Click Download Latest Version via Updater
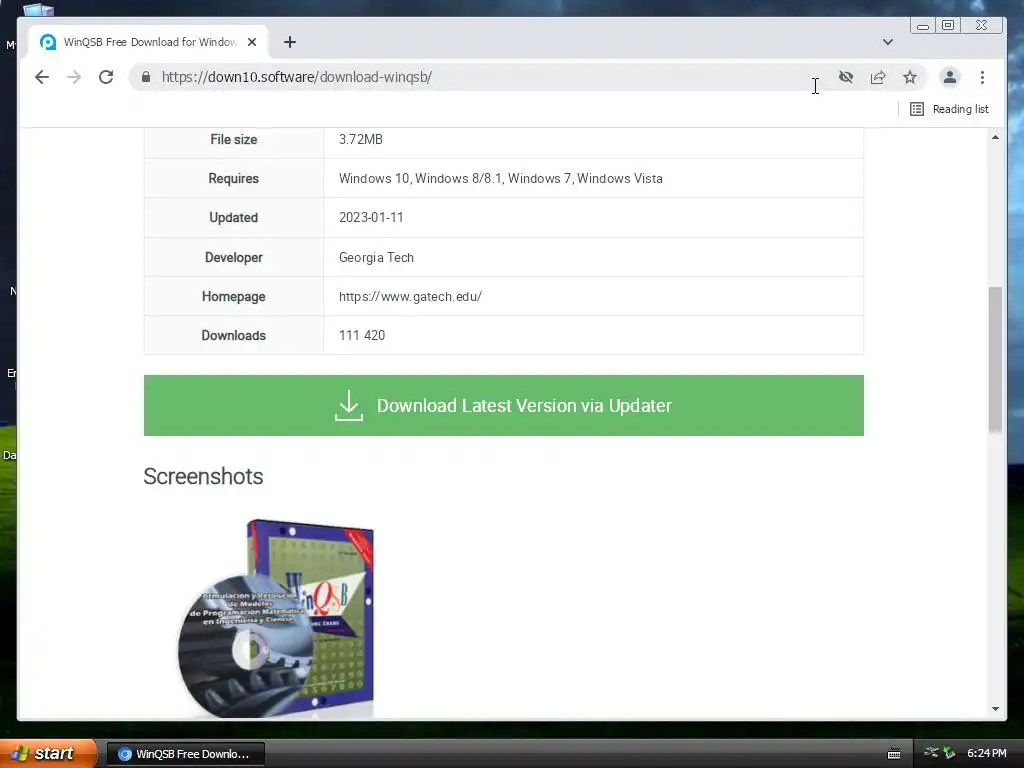 tap(504, 406)
